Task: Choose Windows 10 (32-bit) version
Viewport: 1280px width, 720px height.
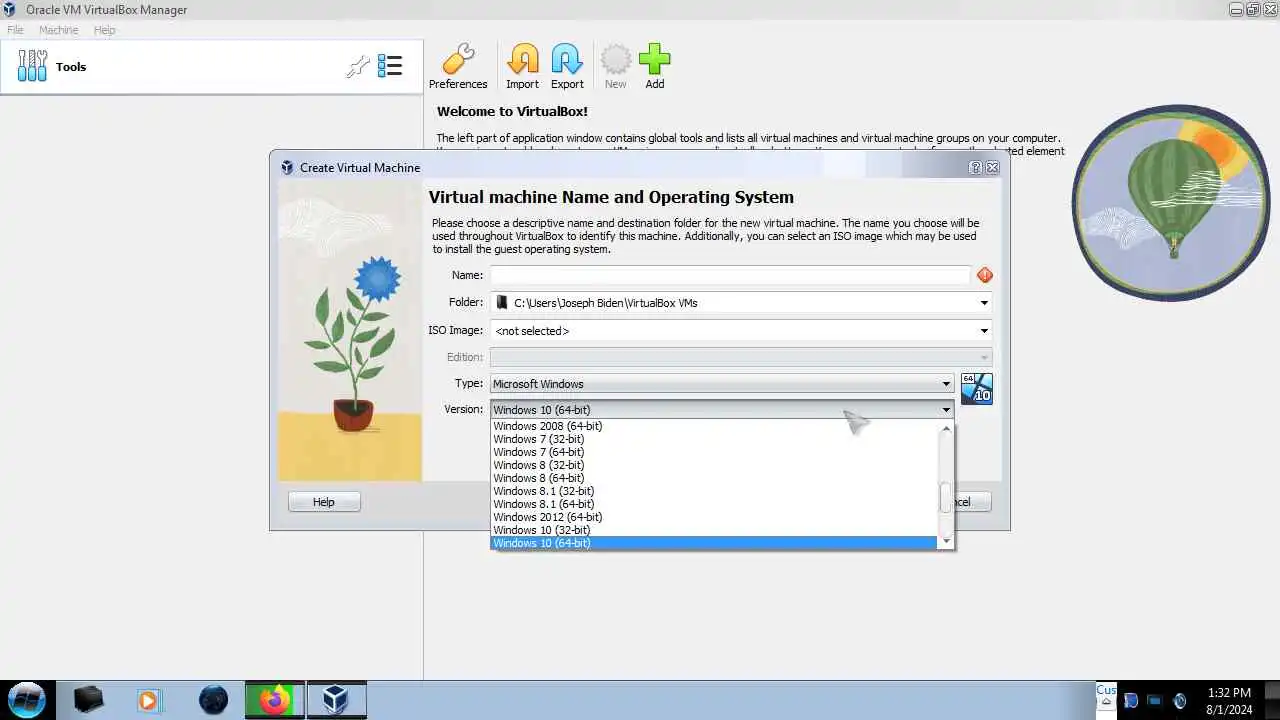Action: click(714, 530)
